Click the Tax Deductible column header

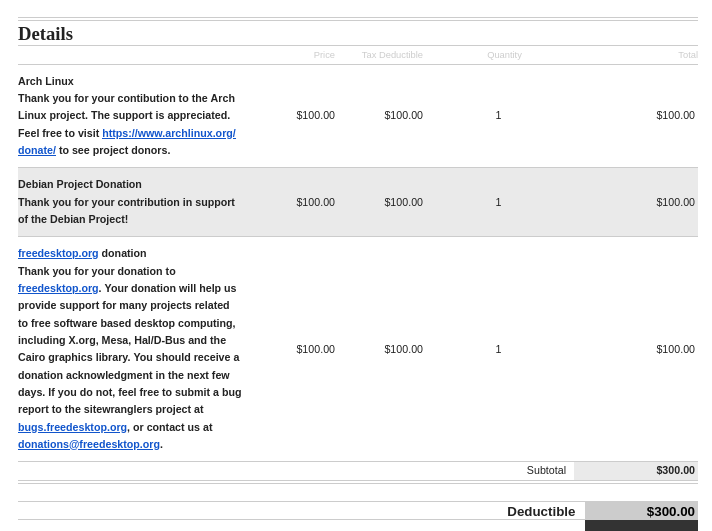(392, 55)
